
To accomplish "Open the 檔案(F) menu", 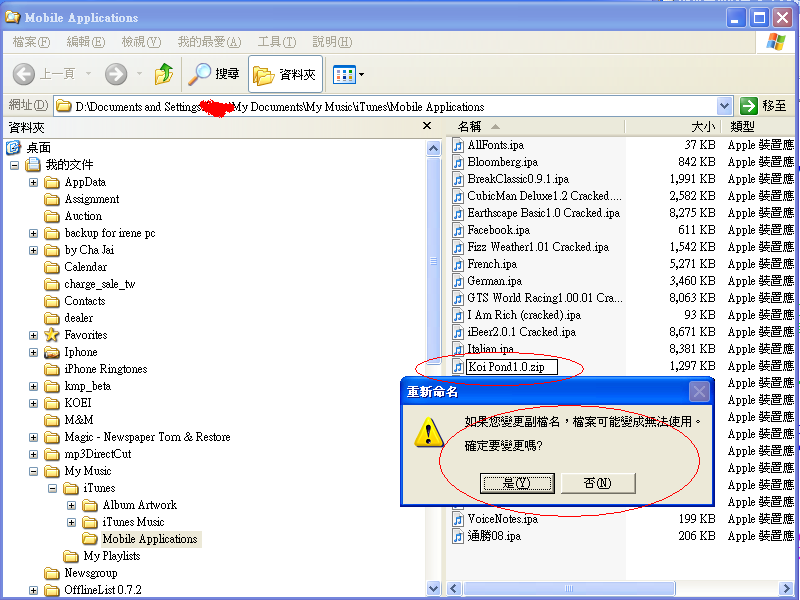I will point(31,42).
